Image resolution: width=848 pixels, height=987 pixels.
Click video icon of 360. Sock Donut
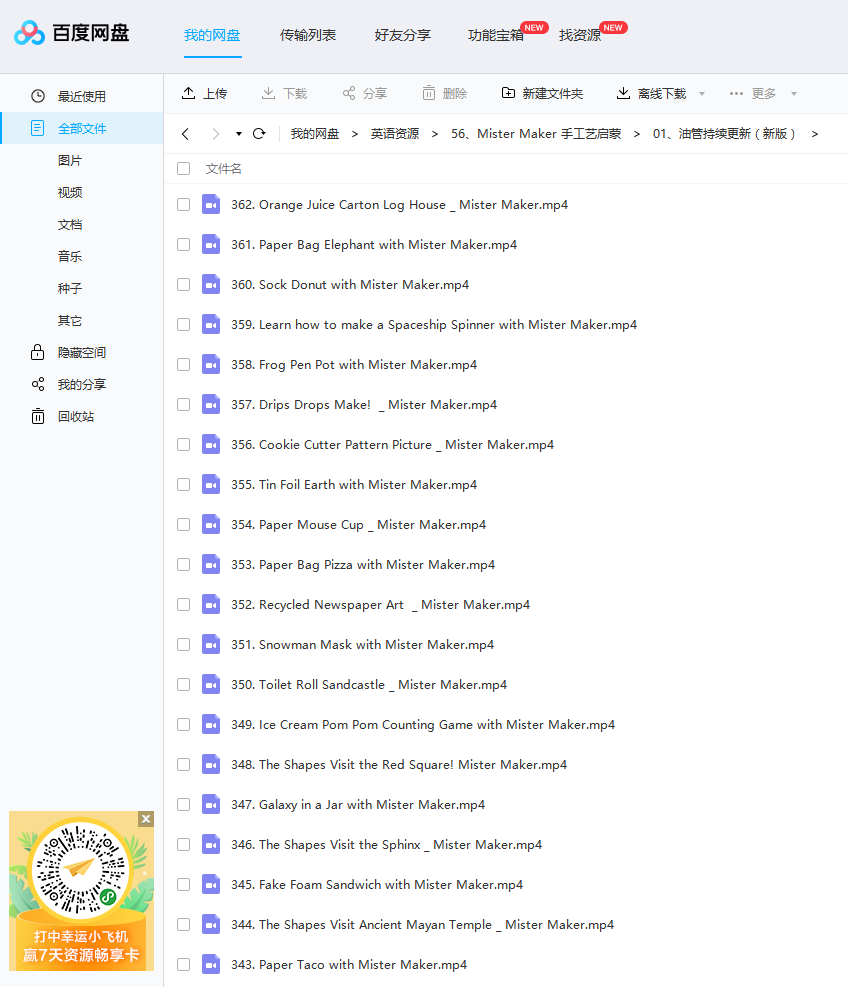pyautogui.click(x=211, y=285)
